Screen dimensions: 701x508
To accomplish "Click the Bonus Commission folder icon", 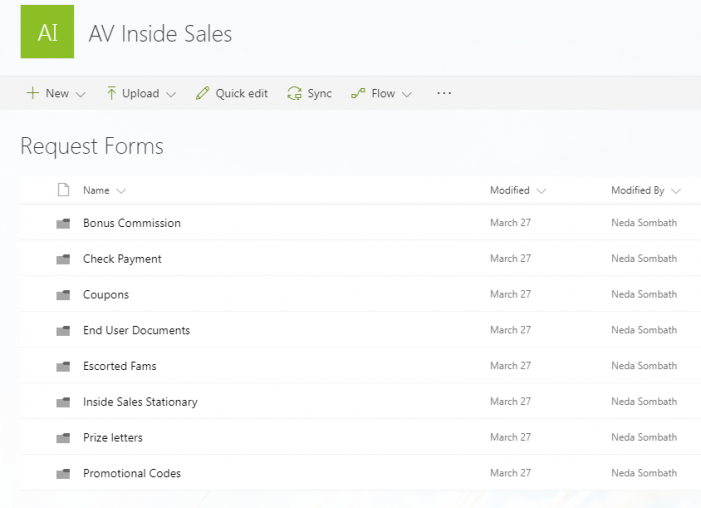I will pyautogui.click(x=63, y=223).
